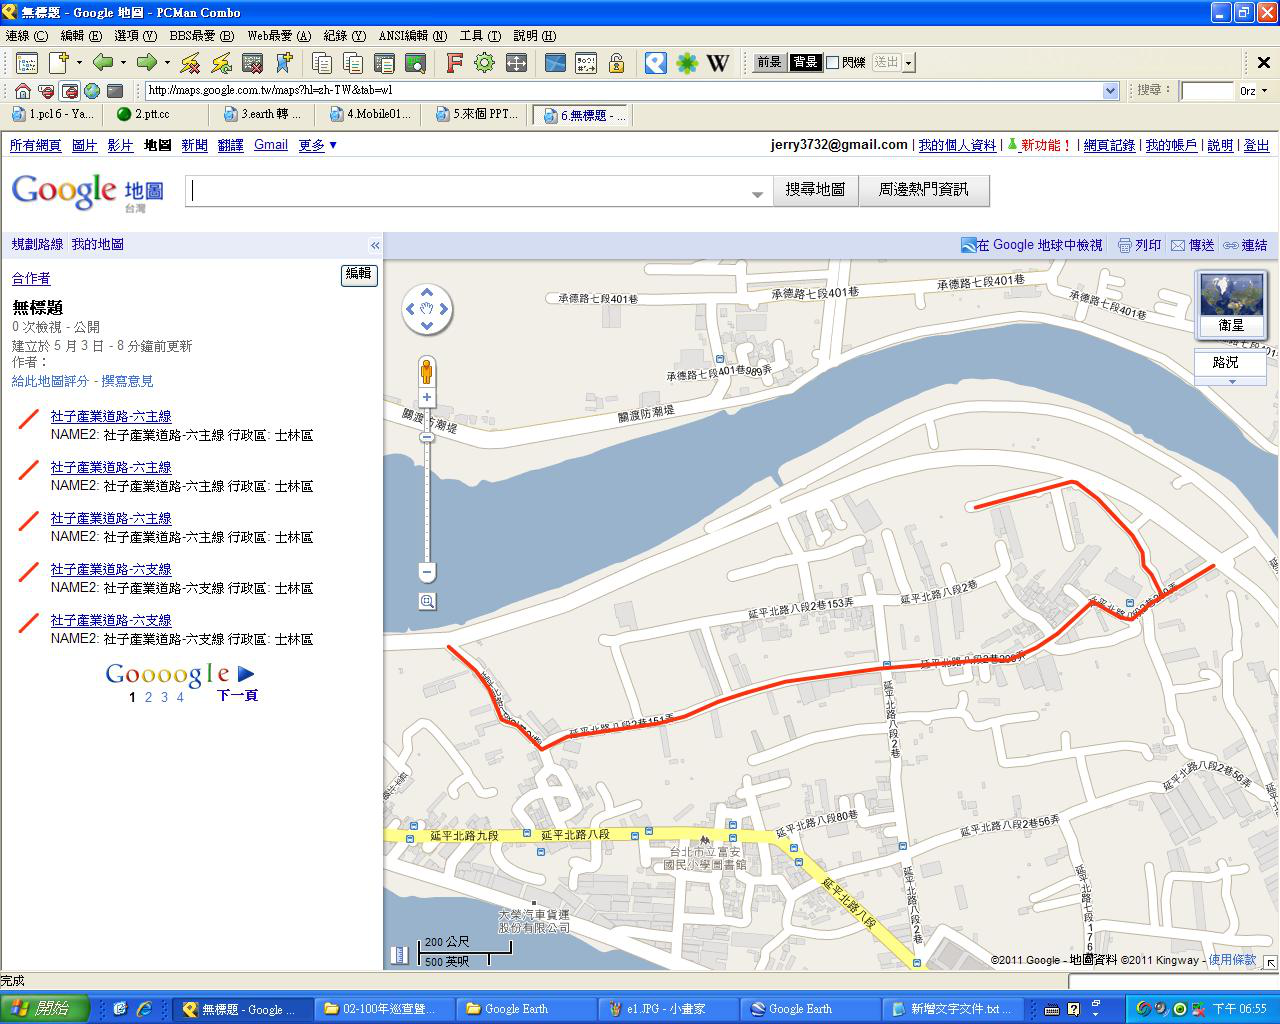Select the 前景 foreground toggle button
The image size is (1280, 1024).
pos(769,62)
